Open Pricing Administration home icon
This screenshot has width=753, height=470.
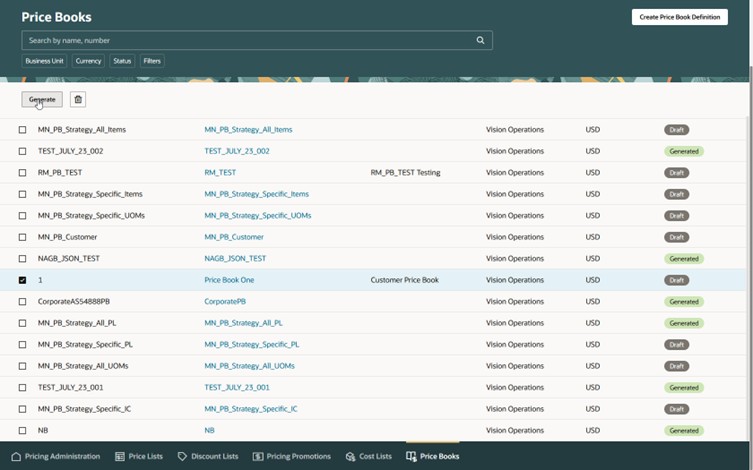14,456
